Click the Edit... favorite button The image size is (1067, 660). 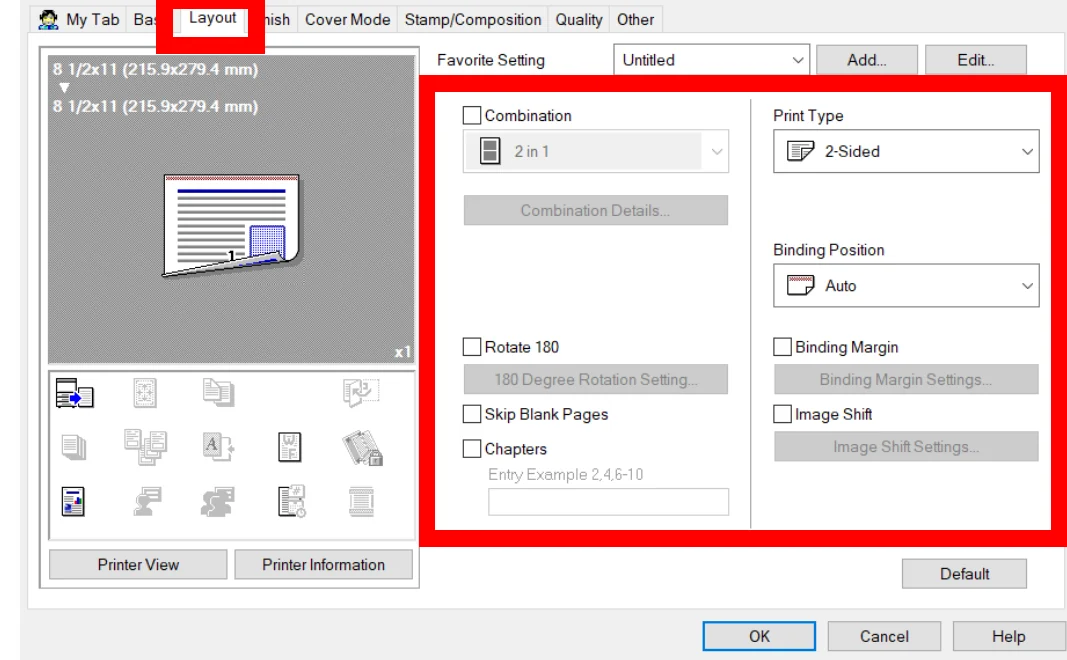pos(976,60)
